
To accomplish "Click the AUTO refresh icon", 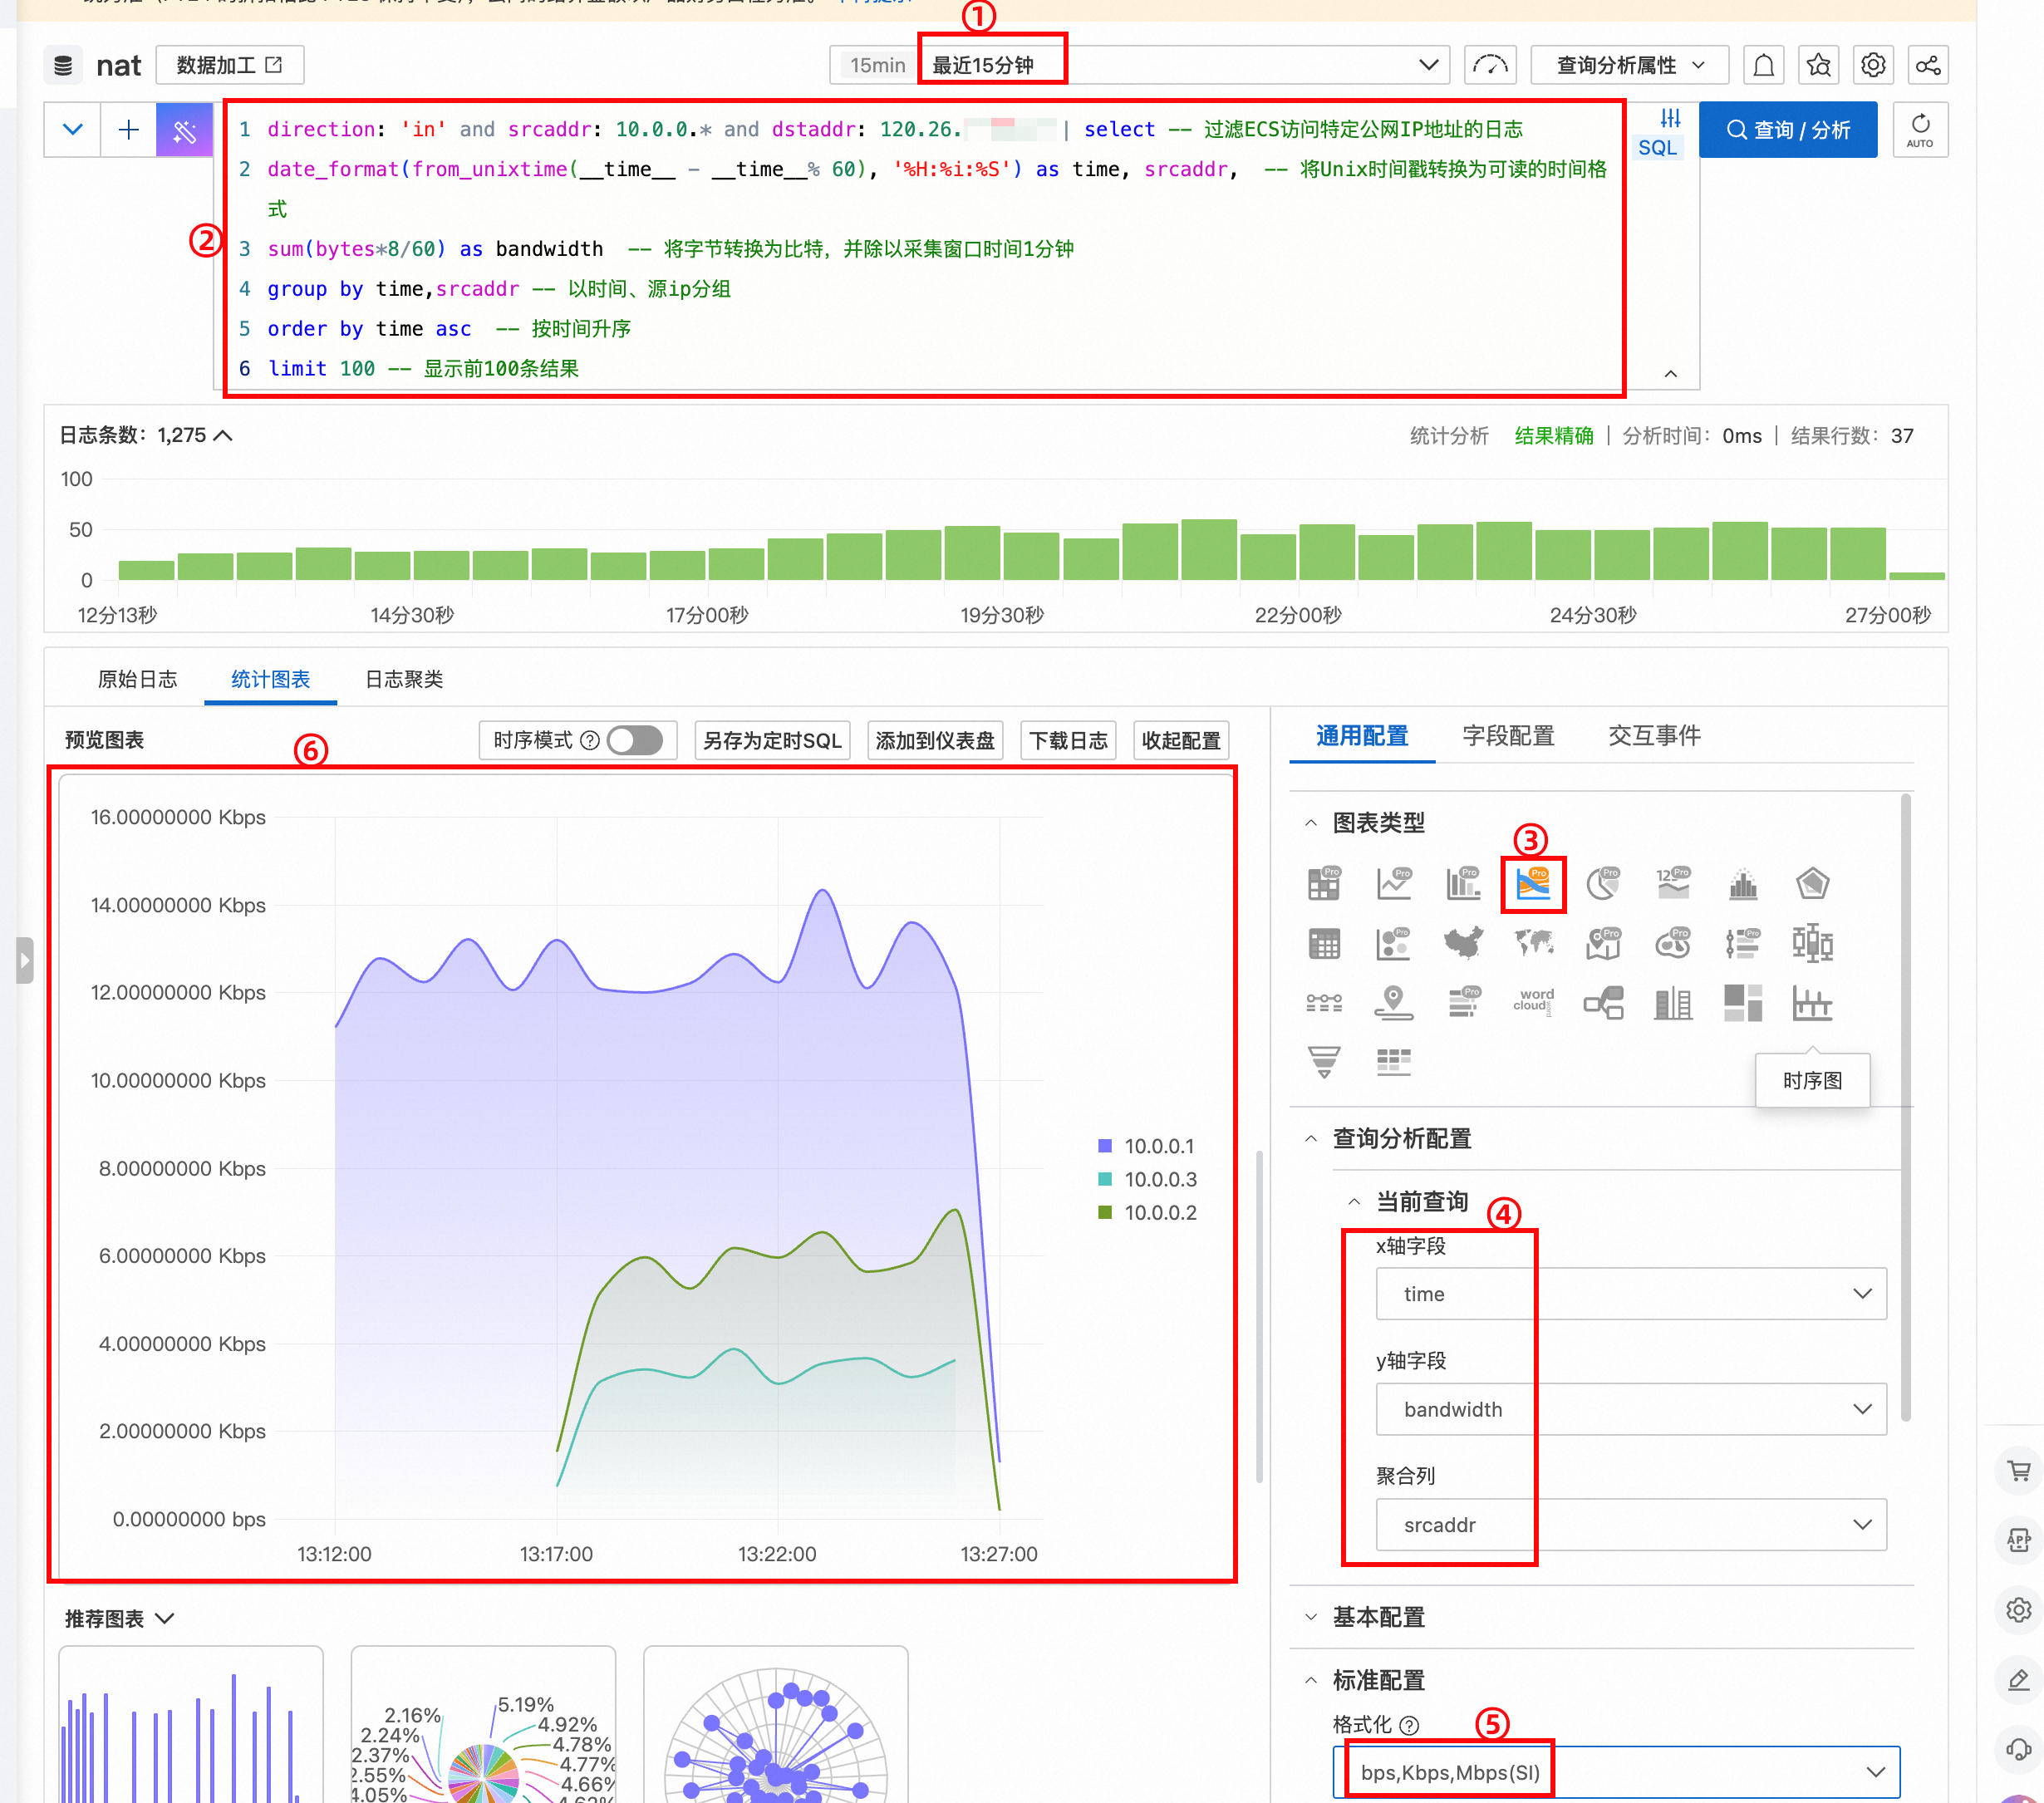I will pos(1920,130).
